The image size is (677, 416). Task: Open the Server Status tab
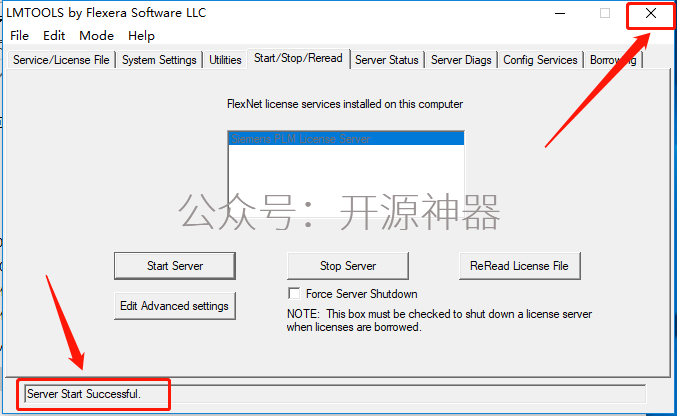coord(387,60)
